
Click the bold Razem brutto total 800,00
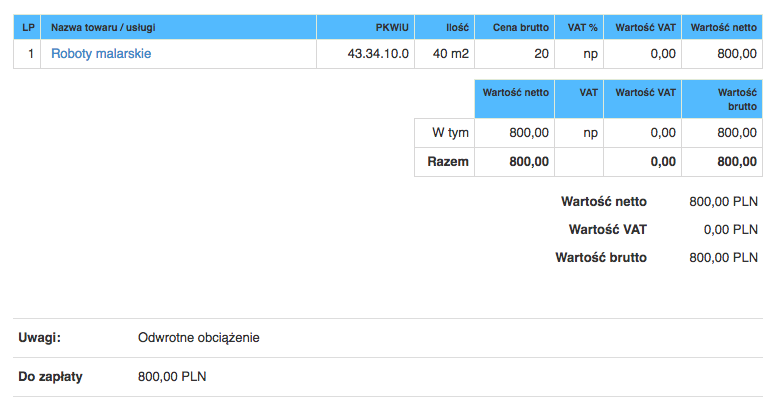(737, 162)
